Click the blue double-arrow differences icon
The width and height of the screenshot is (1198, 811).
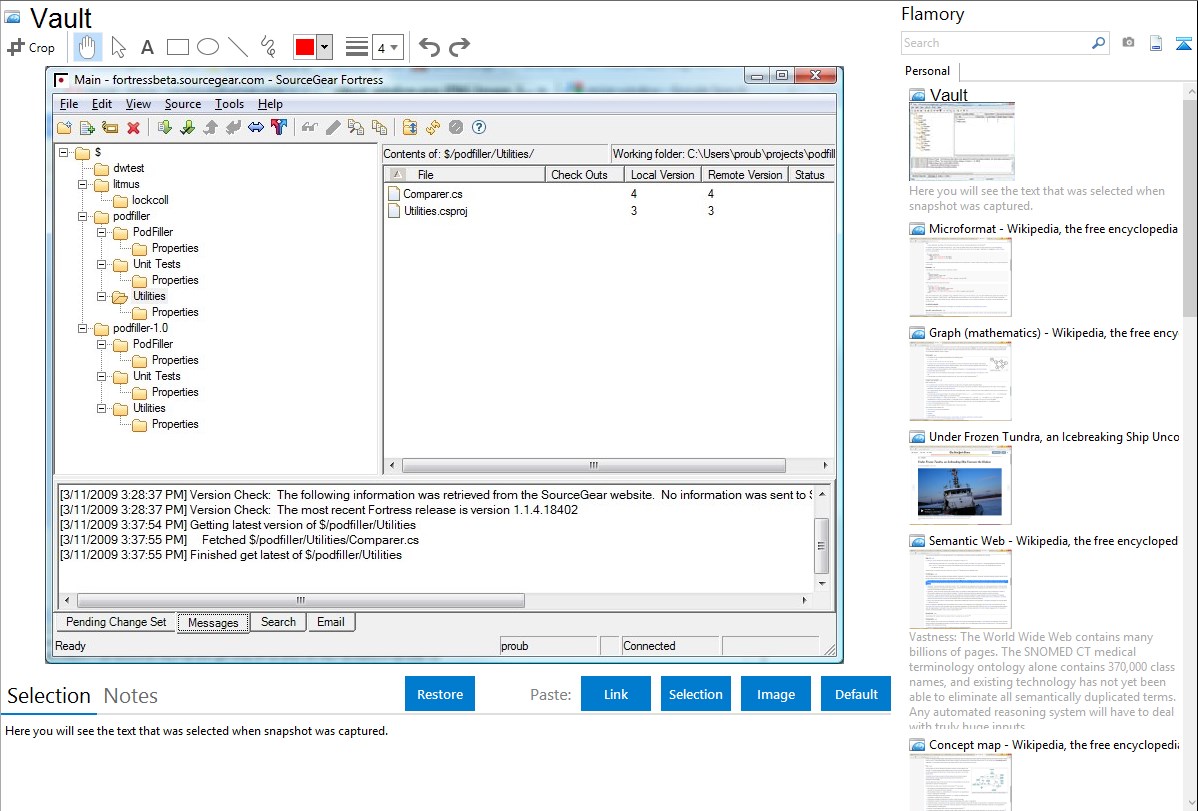pos(256,128)
